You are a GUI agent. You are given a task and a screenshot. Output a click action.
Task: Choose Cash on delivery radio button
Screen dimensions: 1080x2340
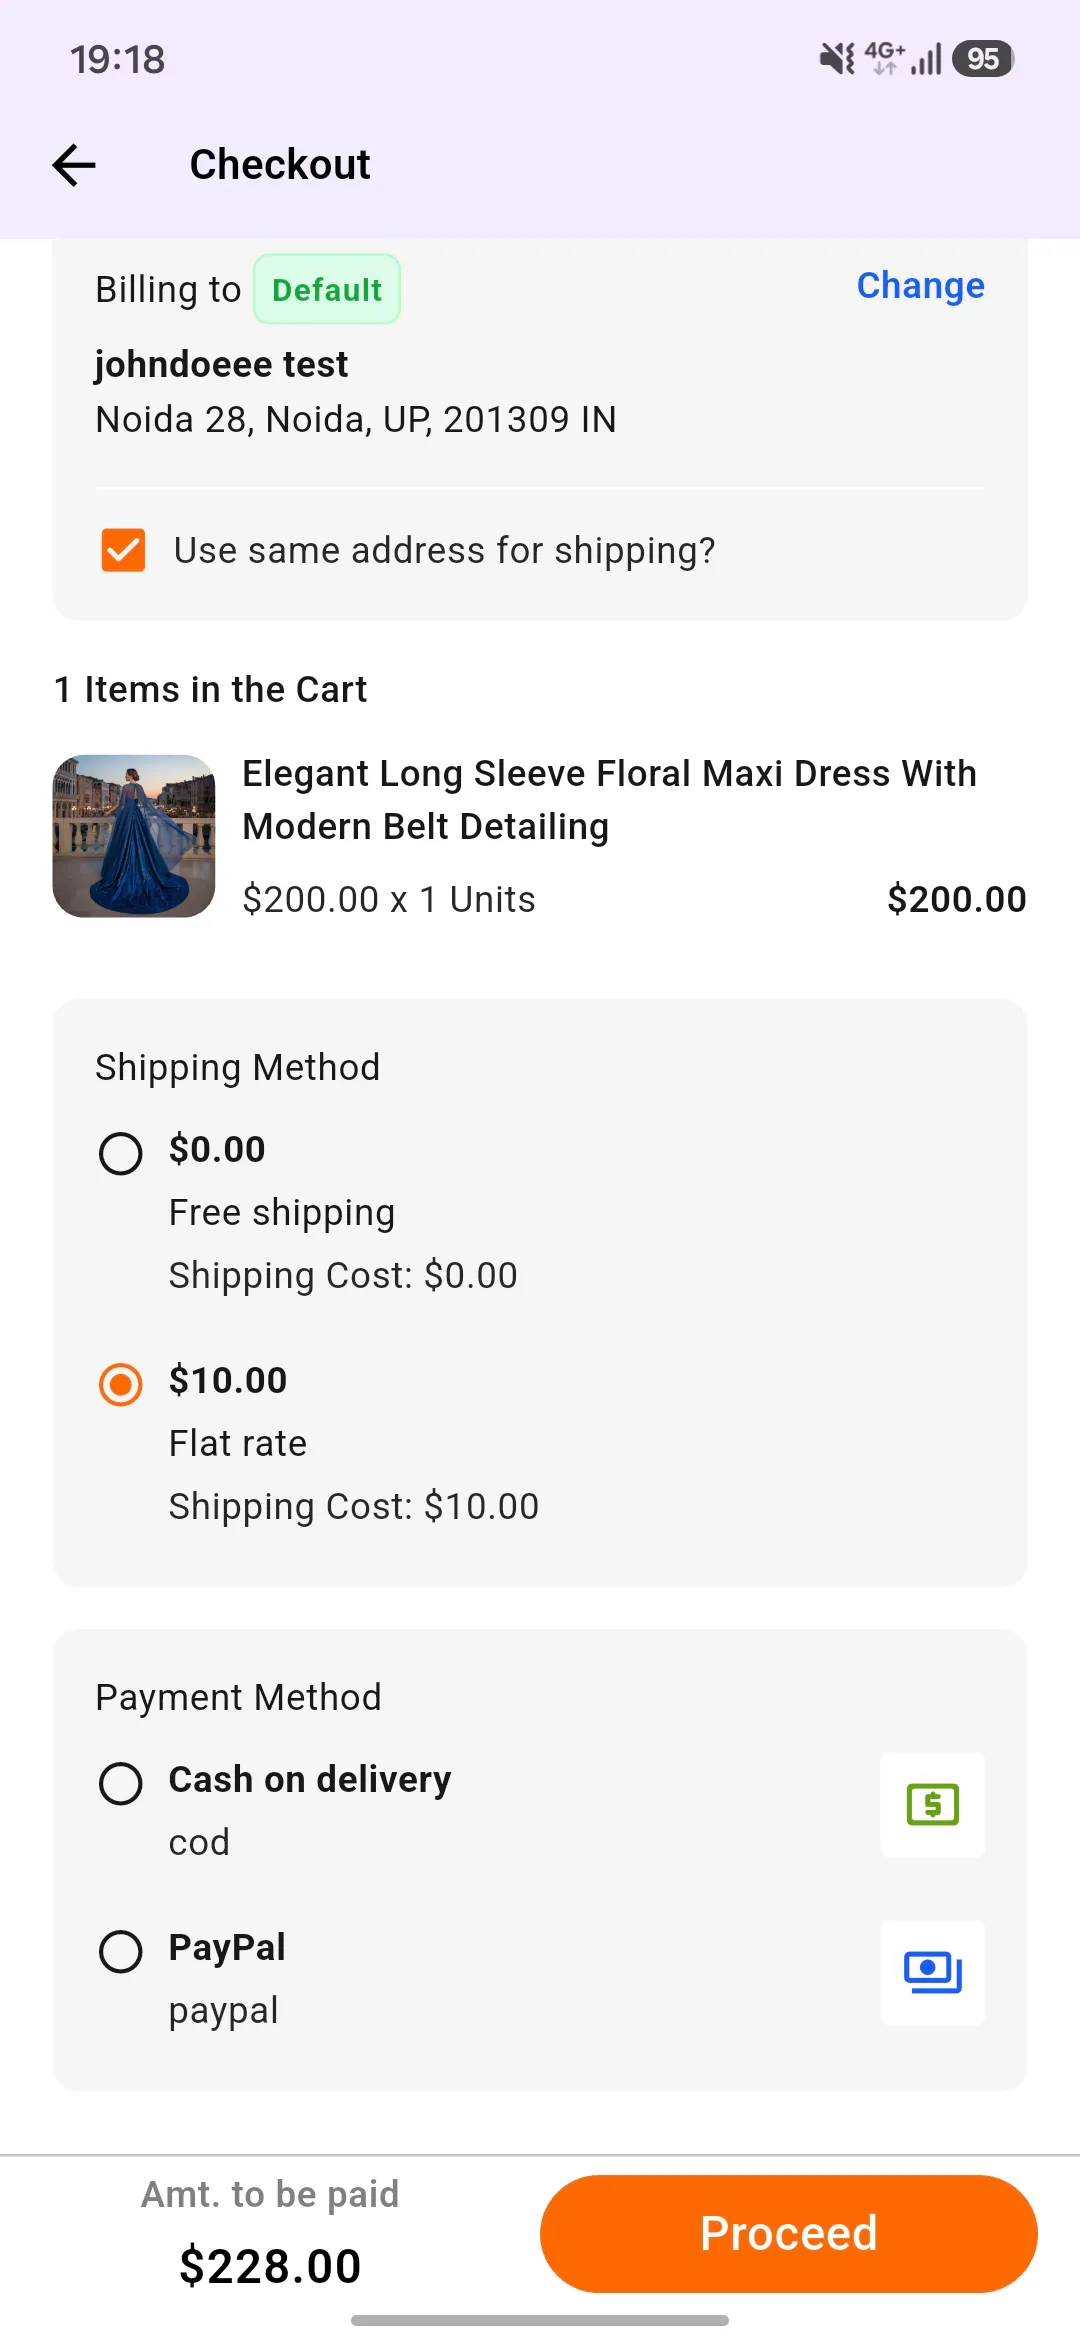coord(121,1784)
